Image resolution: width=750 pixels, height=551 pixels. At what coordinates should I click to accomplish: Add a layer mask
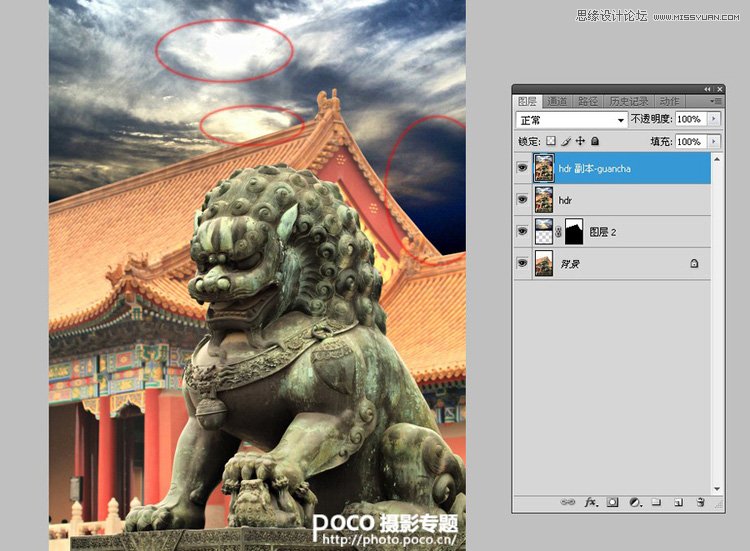[613, 502]
